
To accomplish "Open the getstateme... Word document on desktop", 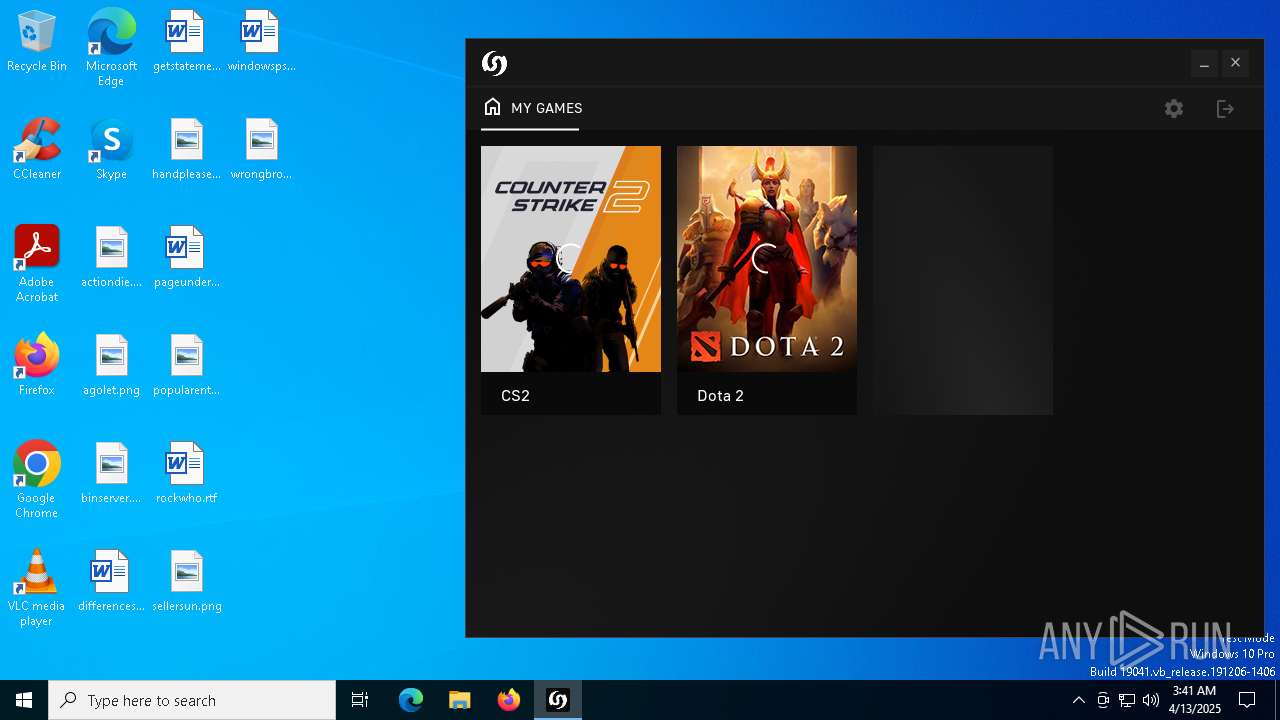I will [x=186, y=41].
